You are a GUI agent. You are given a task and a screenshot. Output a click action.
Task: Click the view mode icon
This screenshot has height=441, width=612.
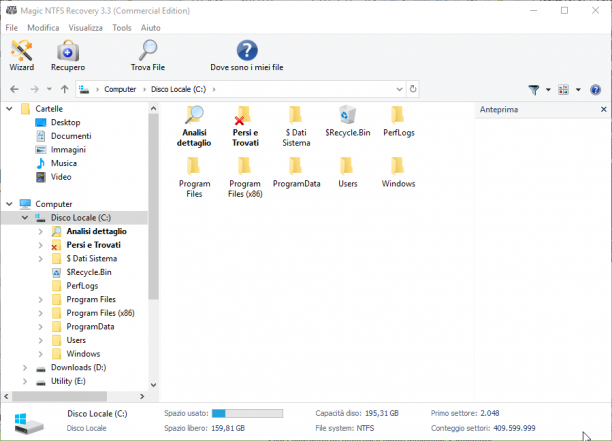[x=563, y=90]
